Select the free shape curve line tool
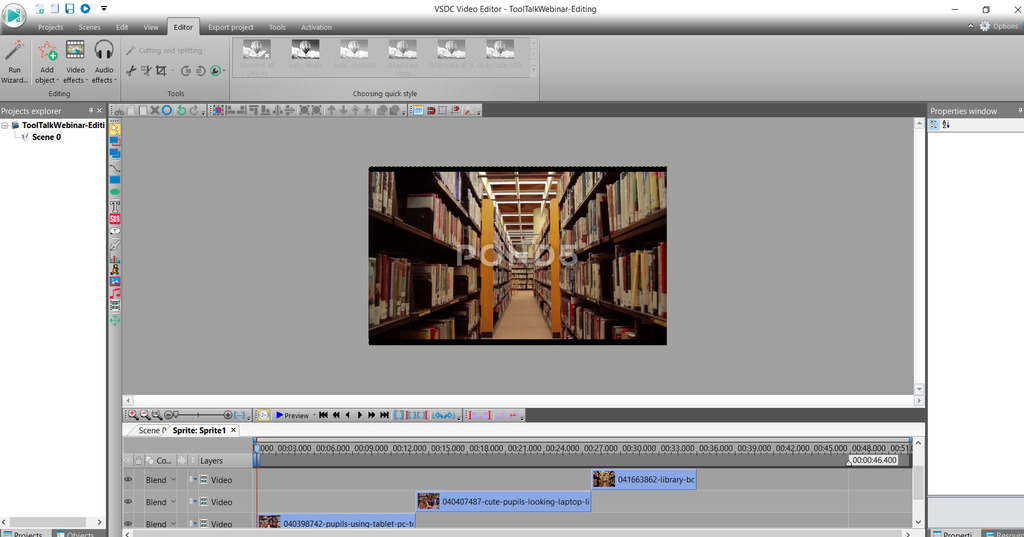 pyautogui.click(x=115, y=167)
